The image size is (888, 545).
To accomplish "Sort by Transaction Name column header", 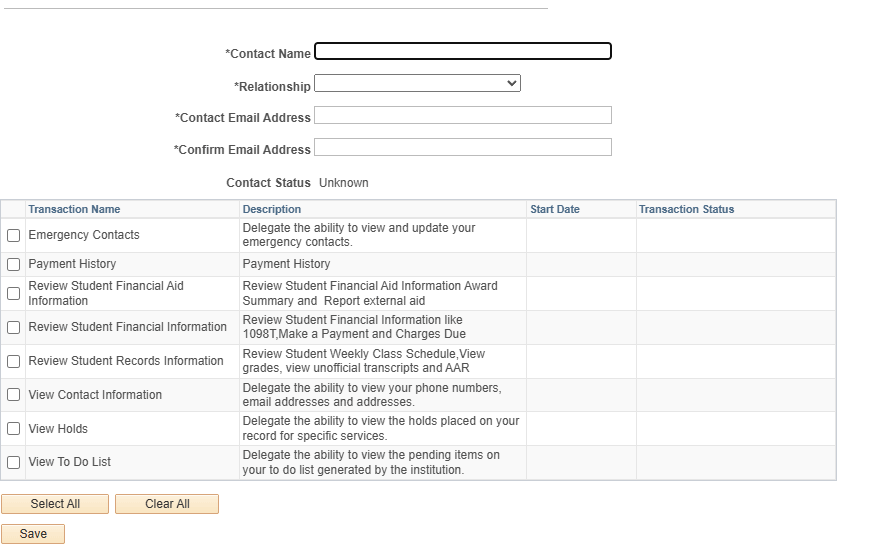I will pyautogui.click(x=74, y=209).
